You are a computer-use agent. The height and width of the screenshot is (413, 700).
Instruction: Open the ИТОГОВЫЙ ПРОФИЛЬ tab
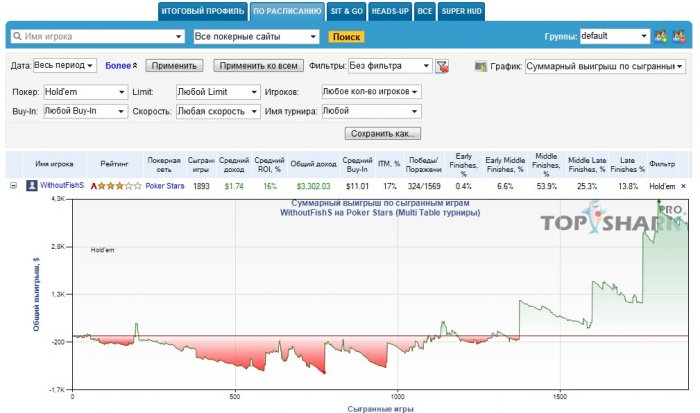pyautogui.click(x=203, y=11)
